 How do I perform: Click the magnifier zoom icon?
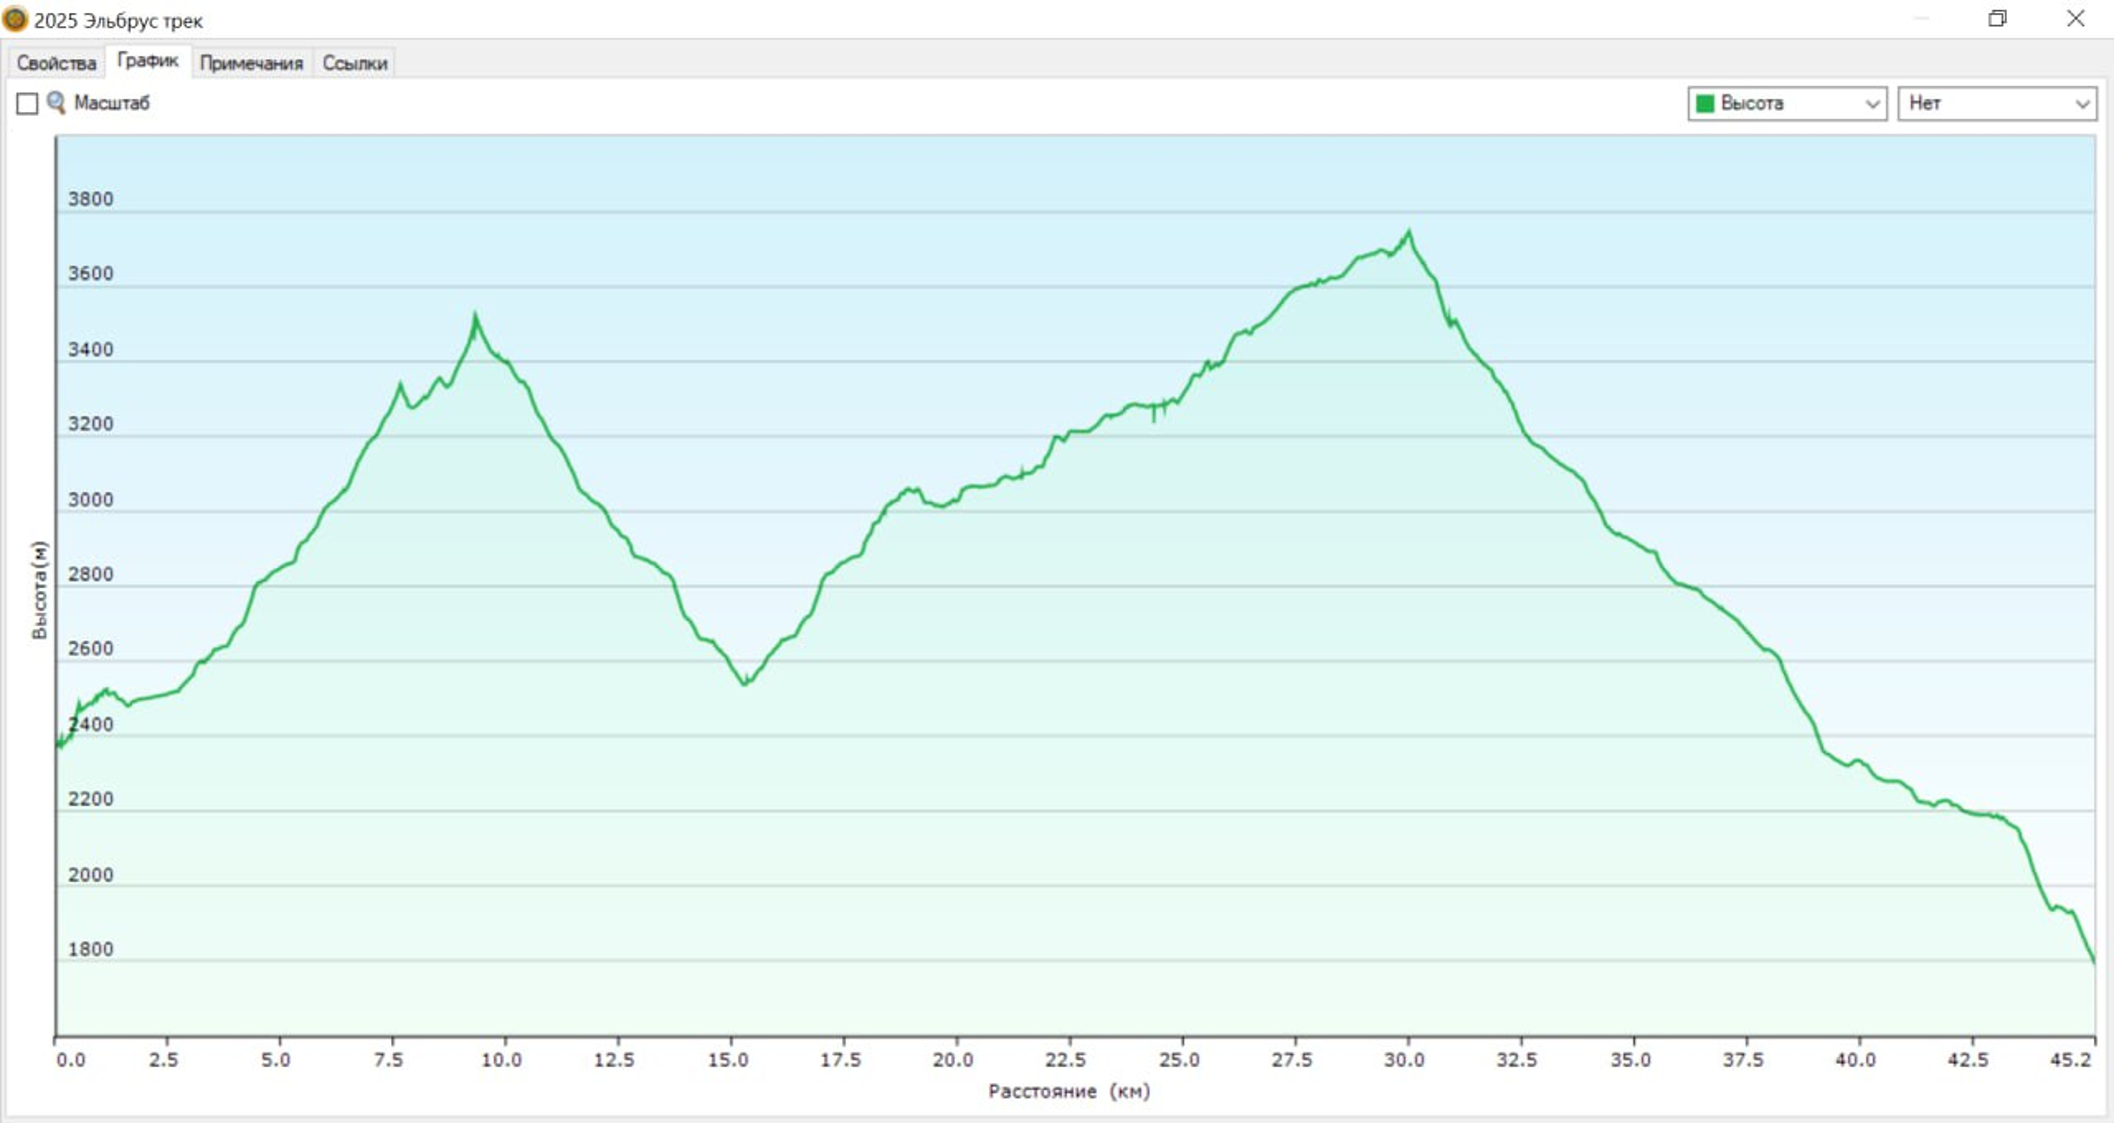coord(56,102)
